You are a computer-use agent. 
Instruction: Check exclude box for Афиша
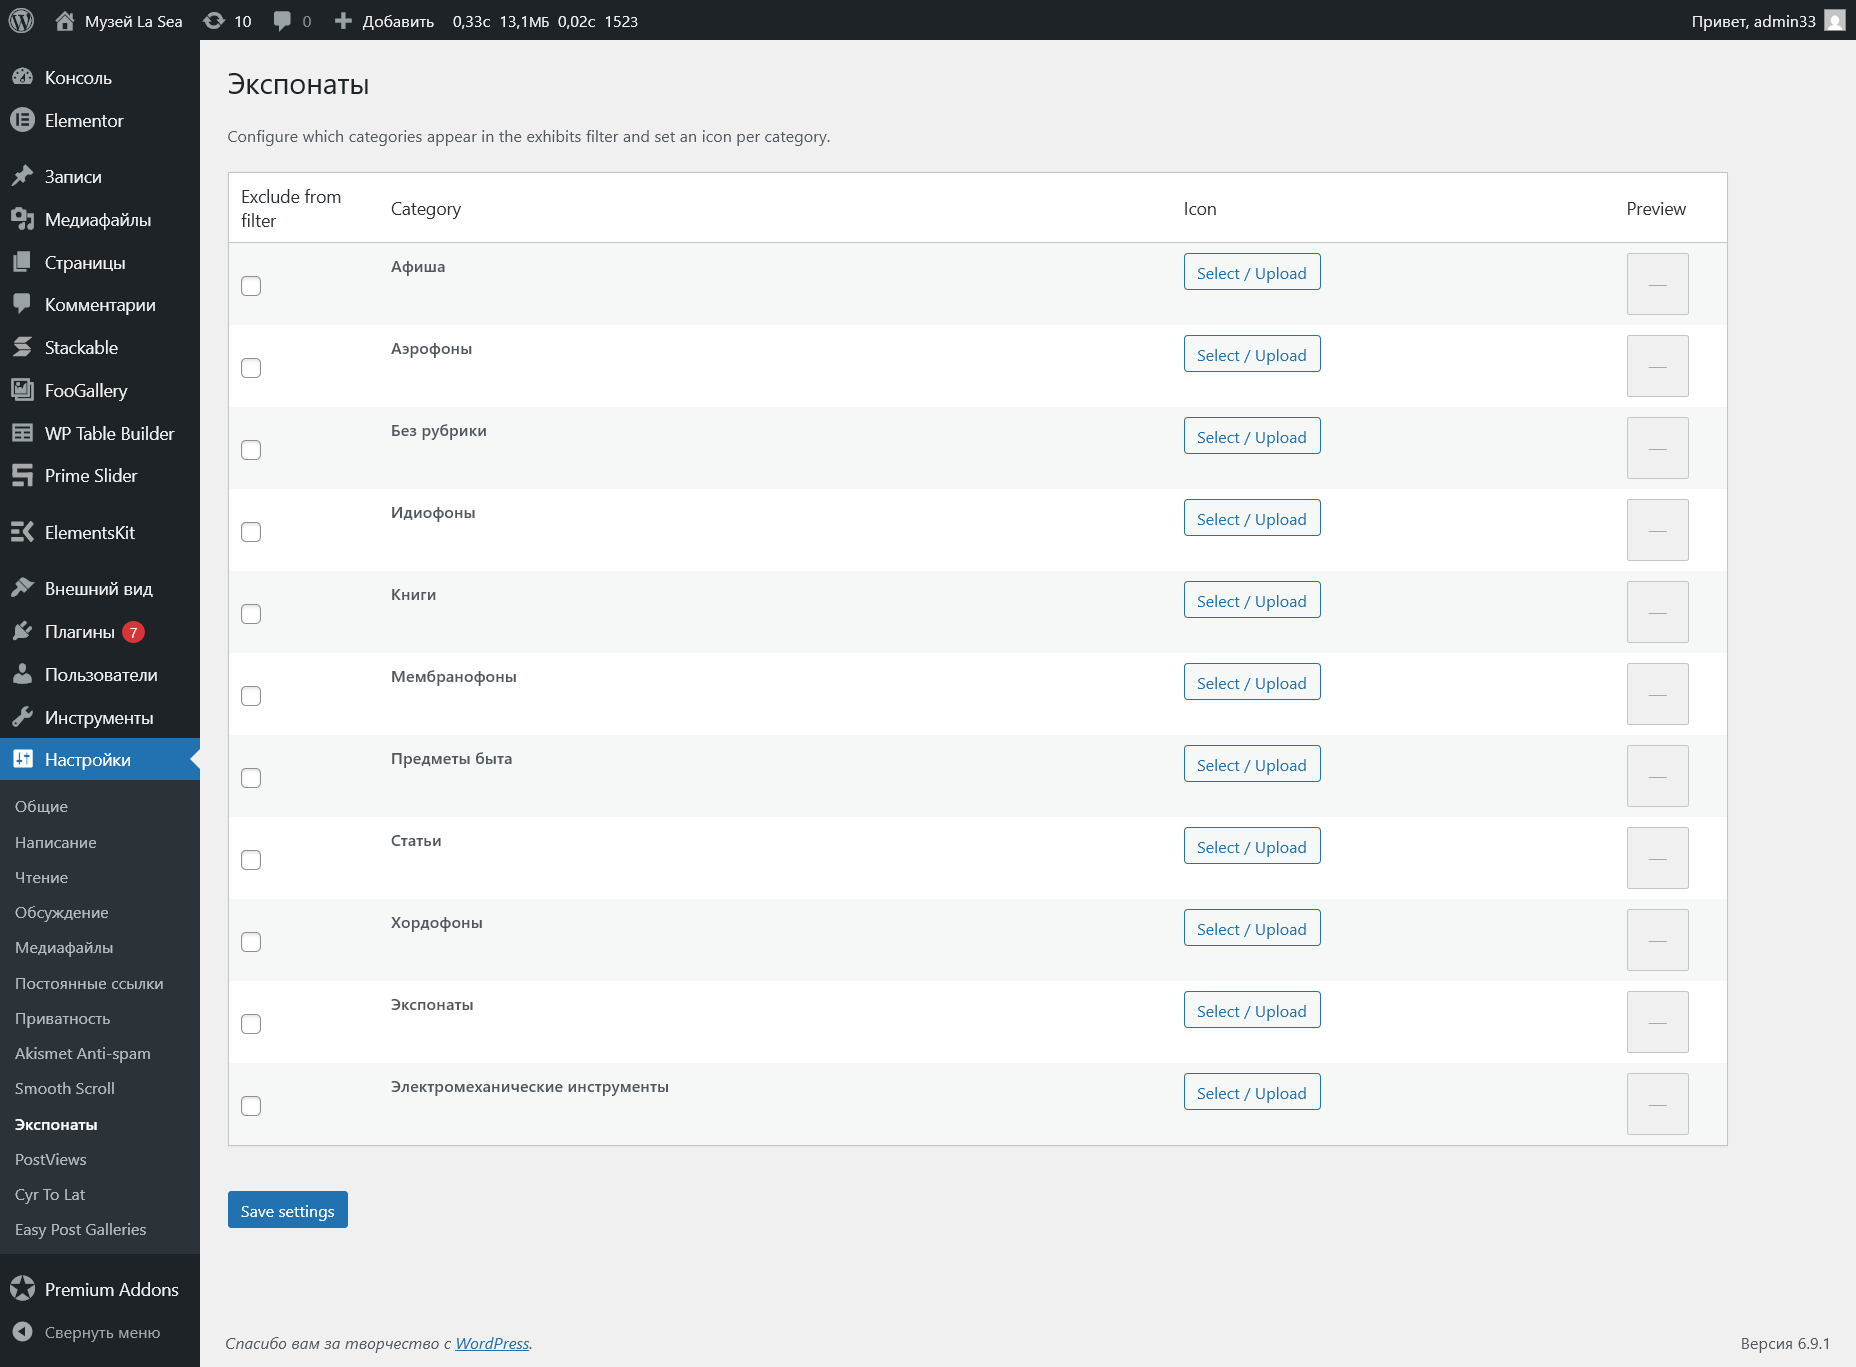[x=251, y=286]
